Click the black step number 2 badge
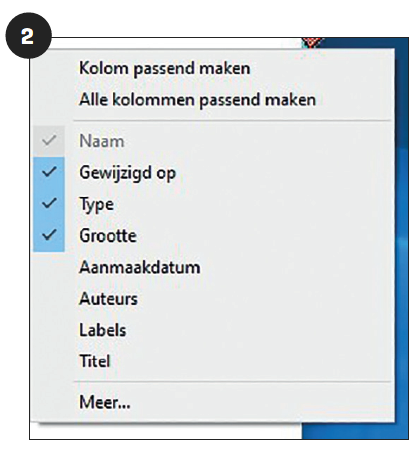 (x=28, y=35)
